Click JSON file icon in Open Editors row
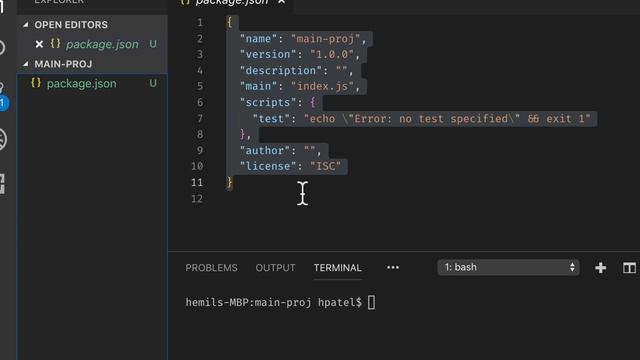Viewport: 640px width, 360px height. pos(56,43)
